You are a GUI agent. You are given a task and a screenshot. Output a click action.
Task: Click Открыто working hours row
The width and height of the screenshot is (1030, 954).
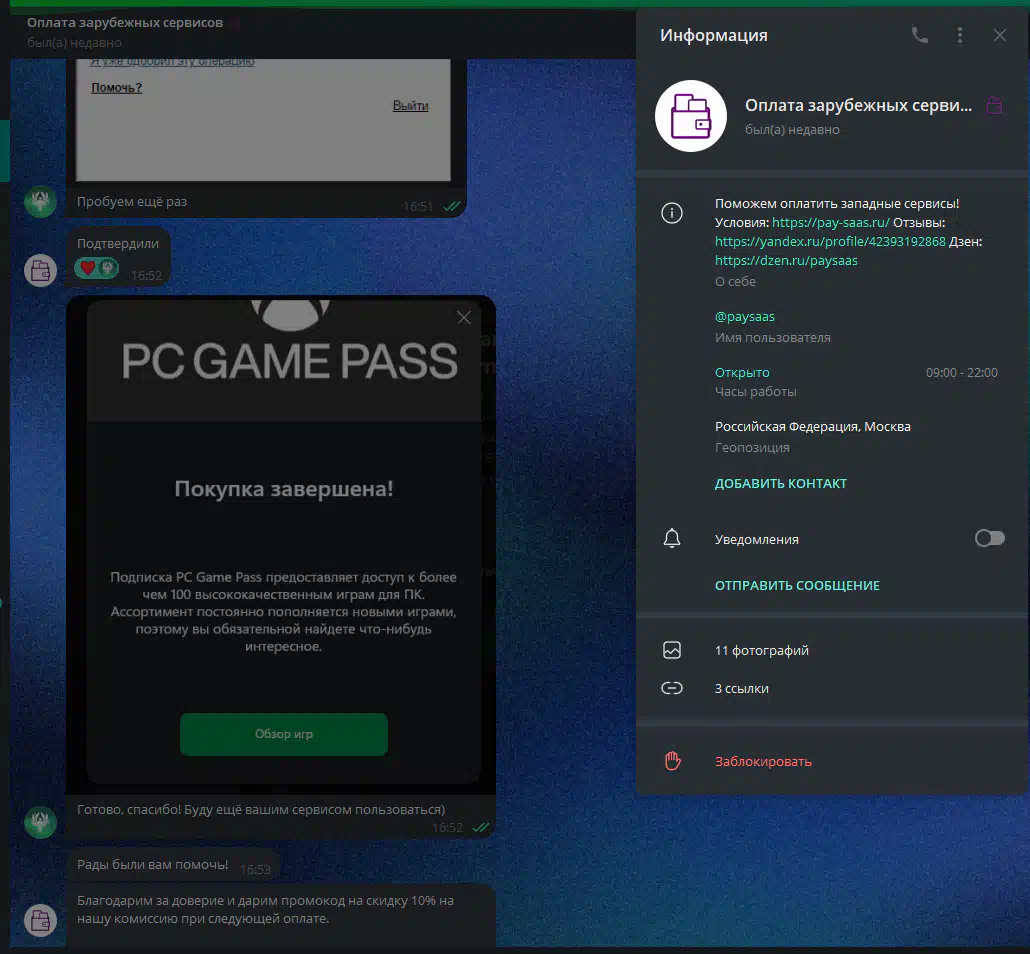pos(856,381)
